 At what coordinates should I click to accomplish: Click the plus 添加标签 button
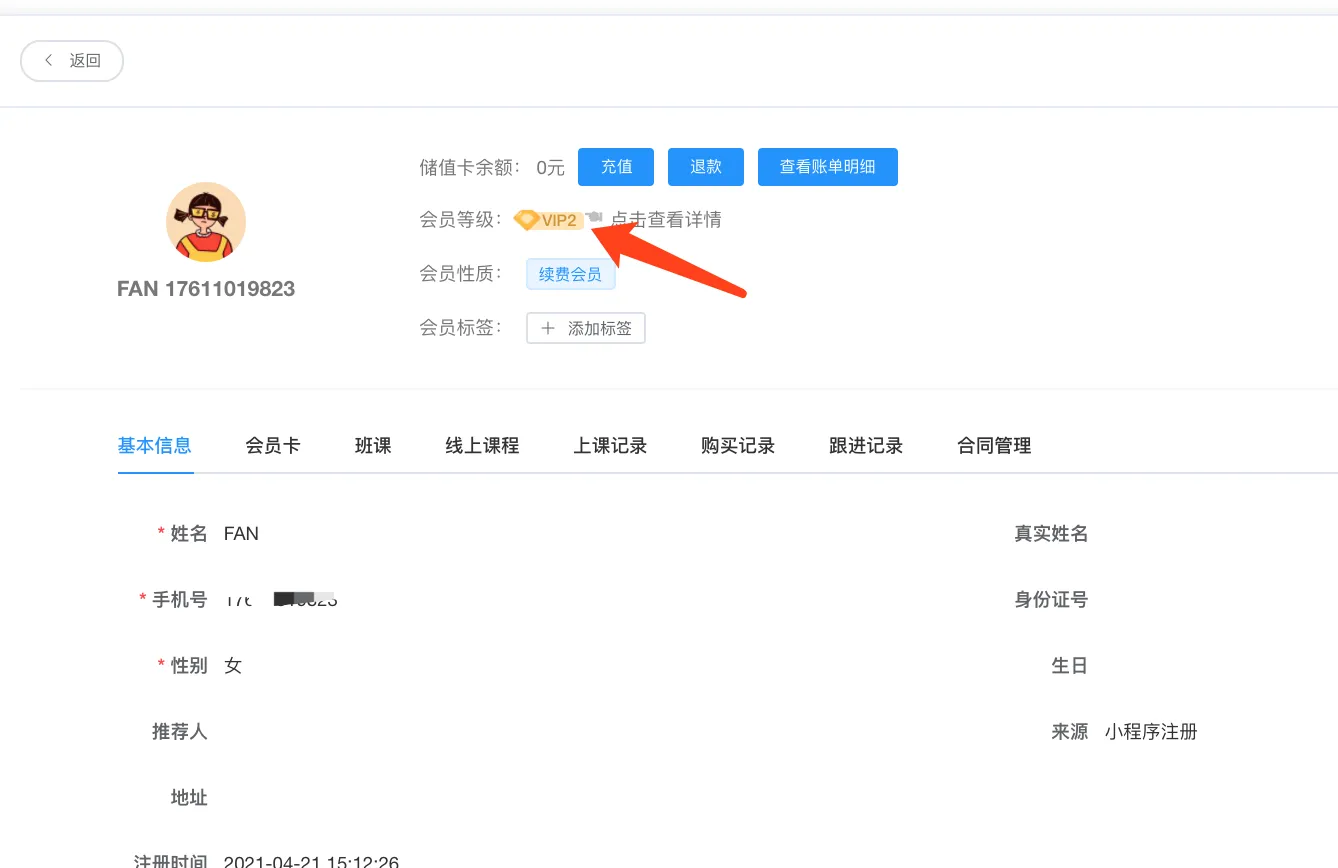tap(586, 328)
